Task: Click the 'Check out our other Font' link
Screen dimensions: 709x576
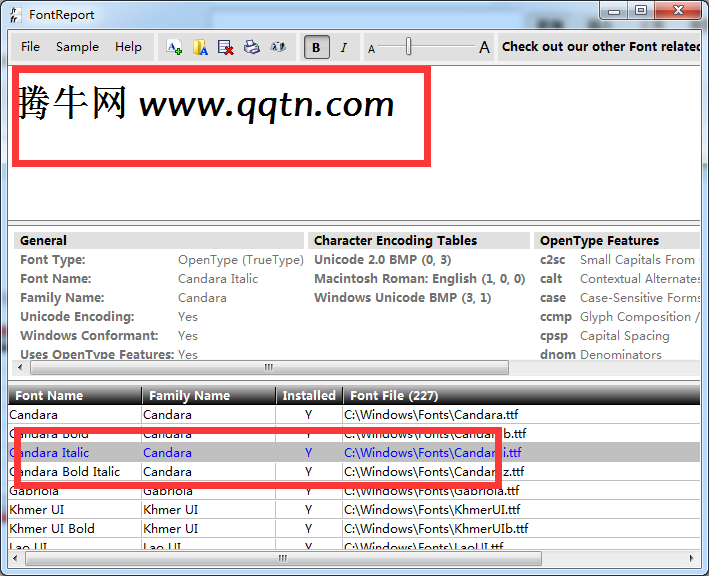Action: point(600,47)
